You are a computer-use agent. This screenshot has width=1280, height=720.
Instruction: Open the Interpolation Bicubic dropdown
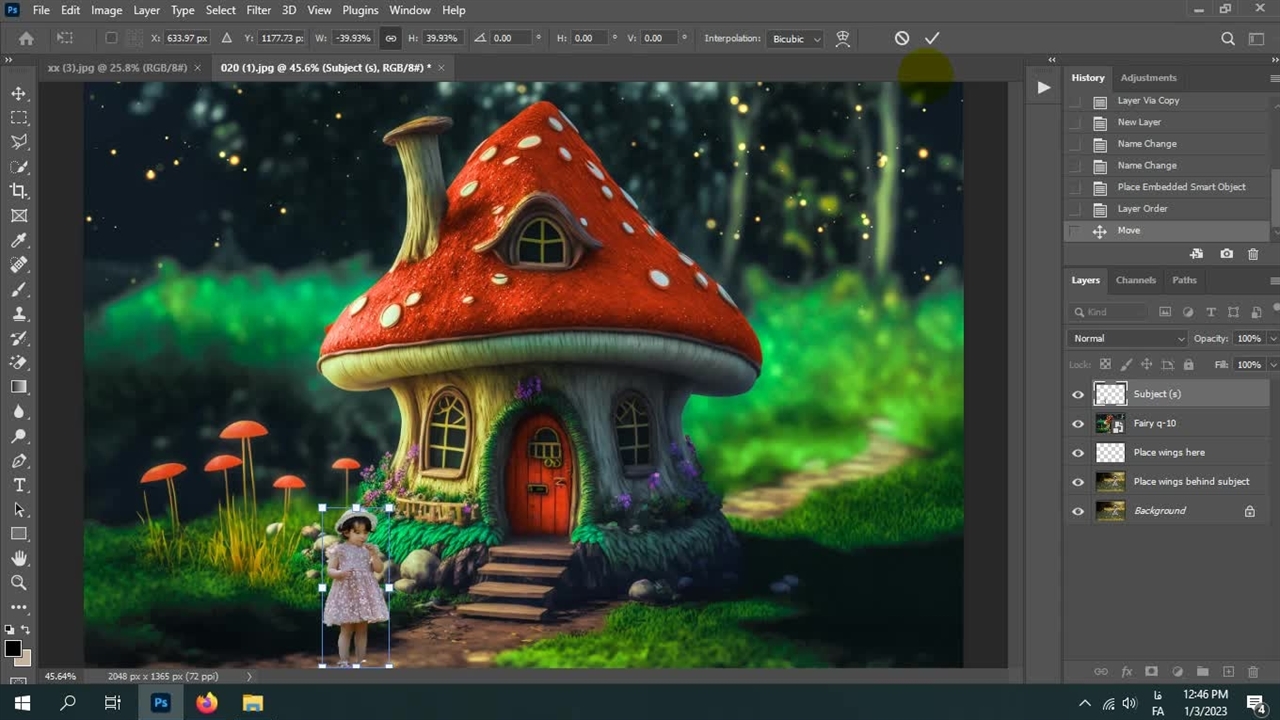pyautogui.click(x=796, y=39)
